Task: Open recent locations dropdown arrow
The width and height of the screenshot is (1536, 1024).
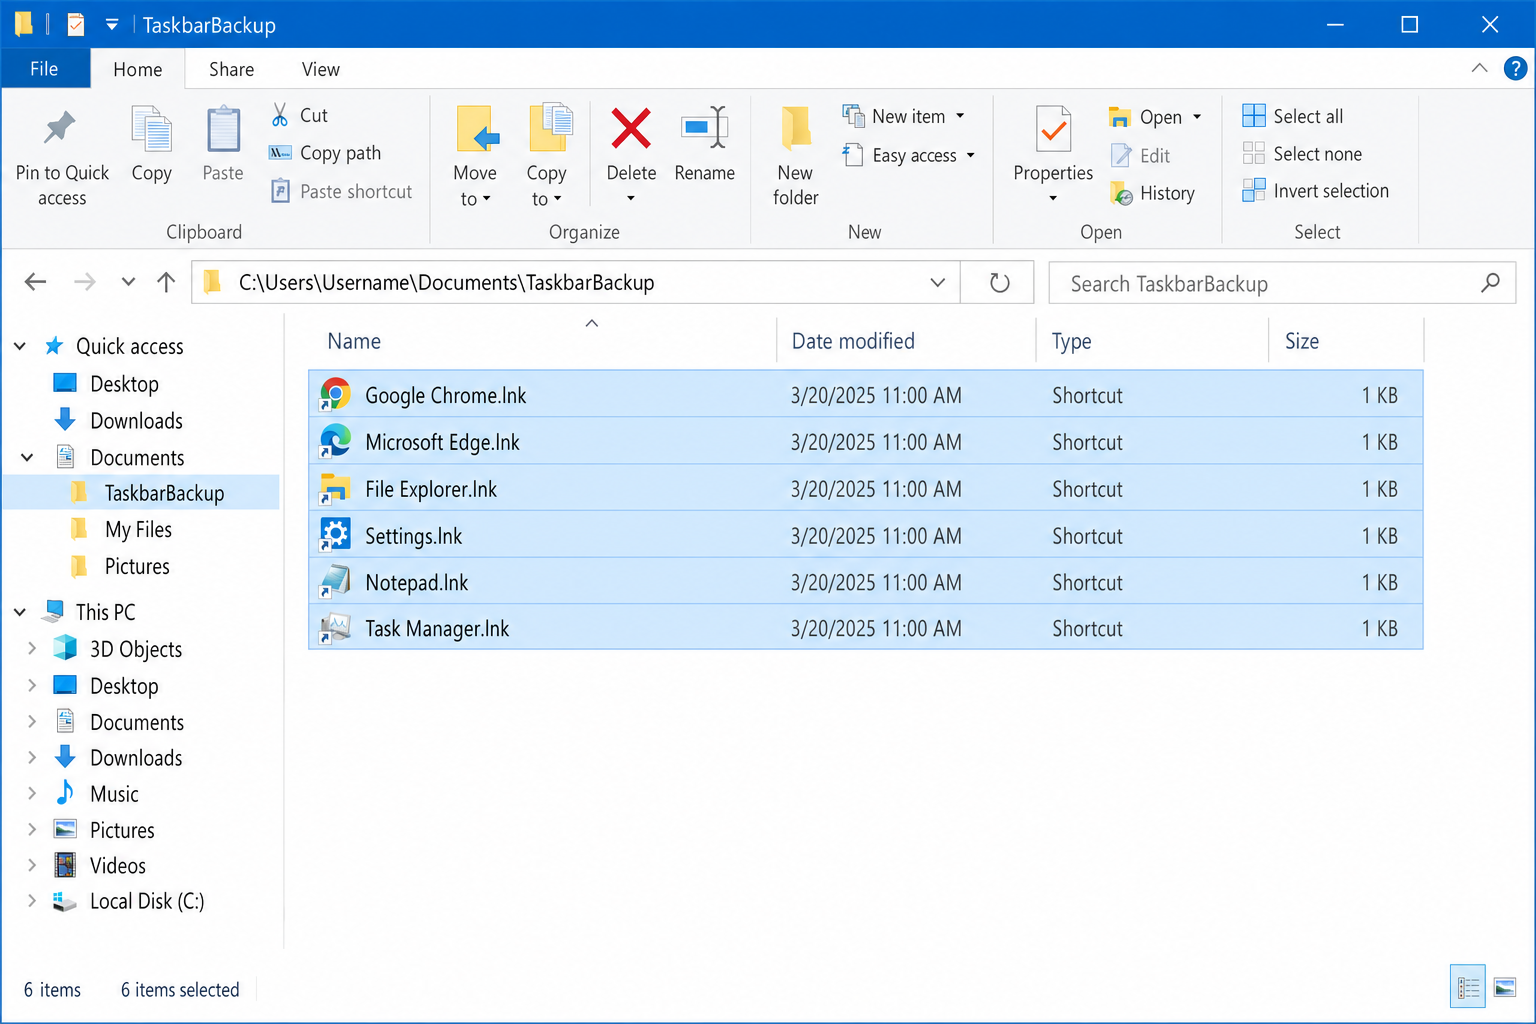Action: [128, 282]
